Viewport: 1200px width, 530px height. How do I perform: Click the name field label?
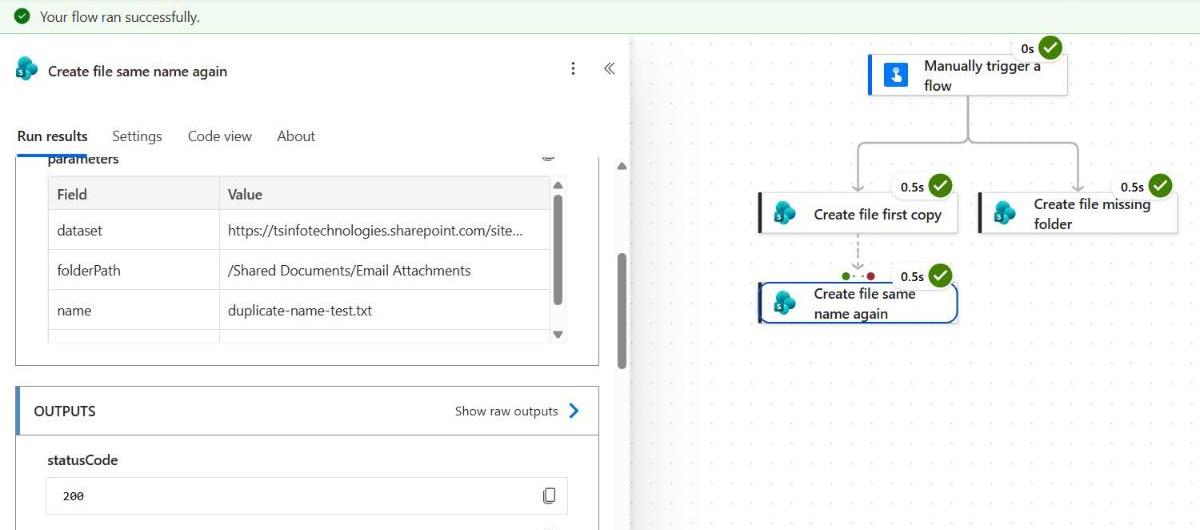click(x=74, y=311)
